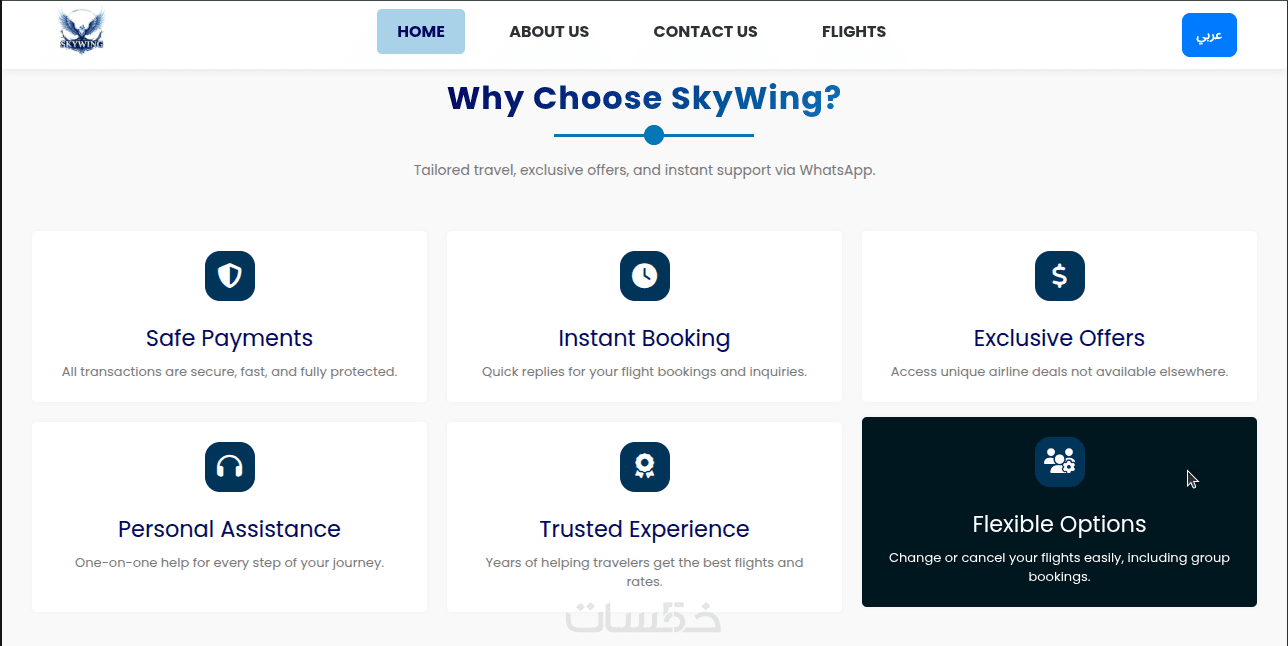
Task: Navigate to CONTACT US
Action: (x=705, y=32)
